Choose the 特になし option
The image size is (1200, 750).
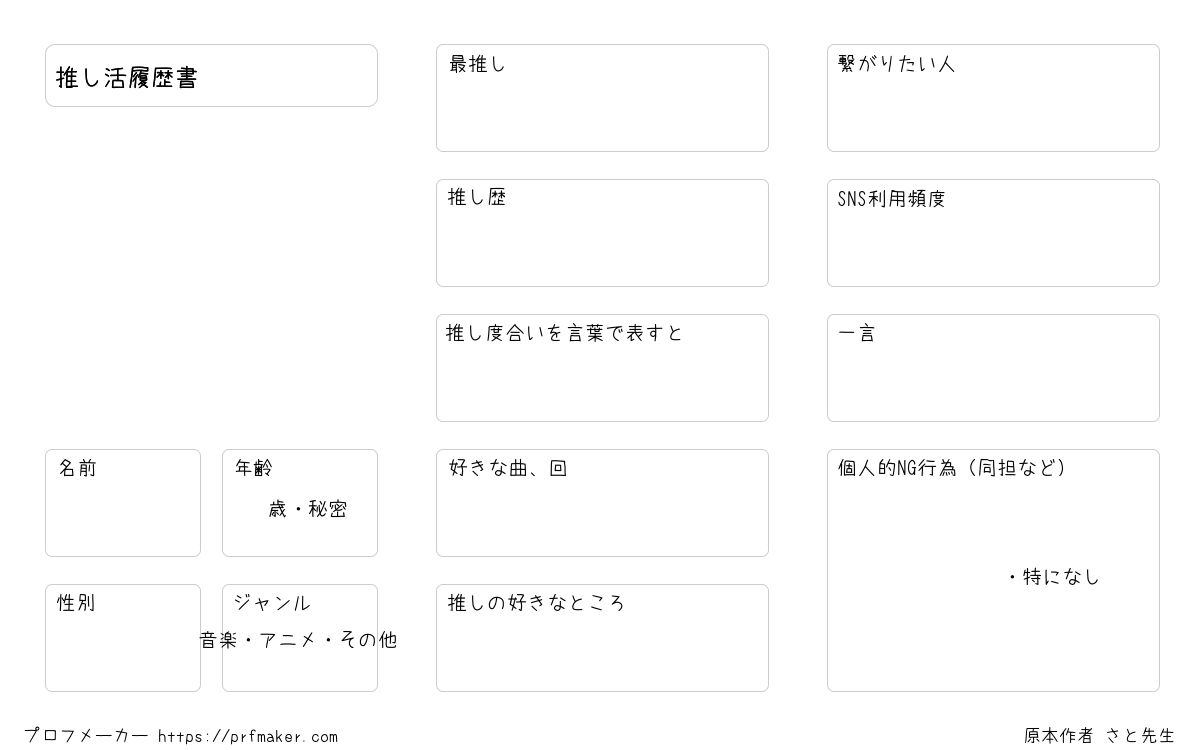click(x=1052, y=577)
